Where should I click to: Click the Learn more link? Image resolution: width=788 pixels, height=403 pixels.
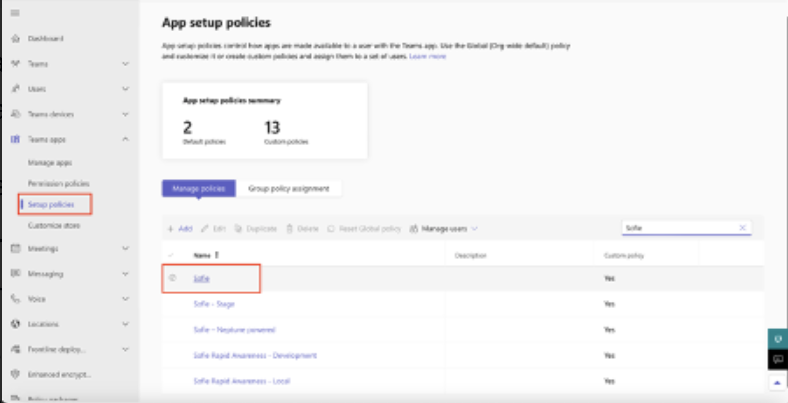point(427,57)
